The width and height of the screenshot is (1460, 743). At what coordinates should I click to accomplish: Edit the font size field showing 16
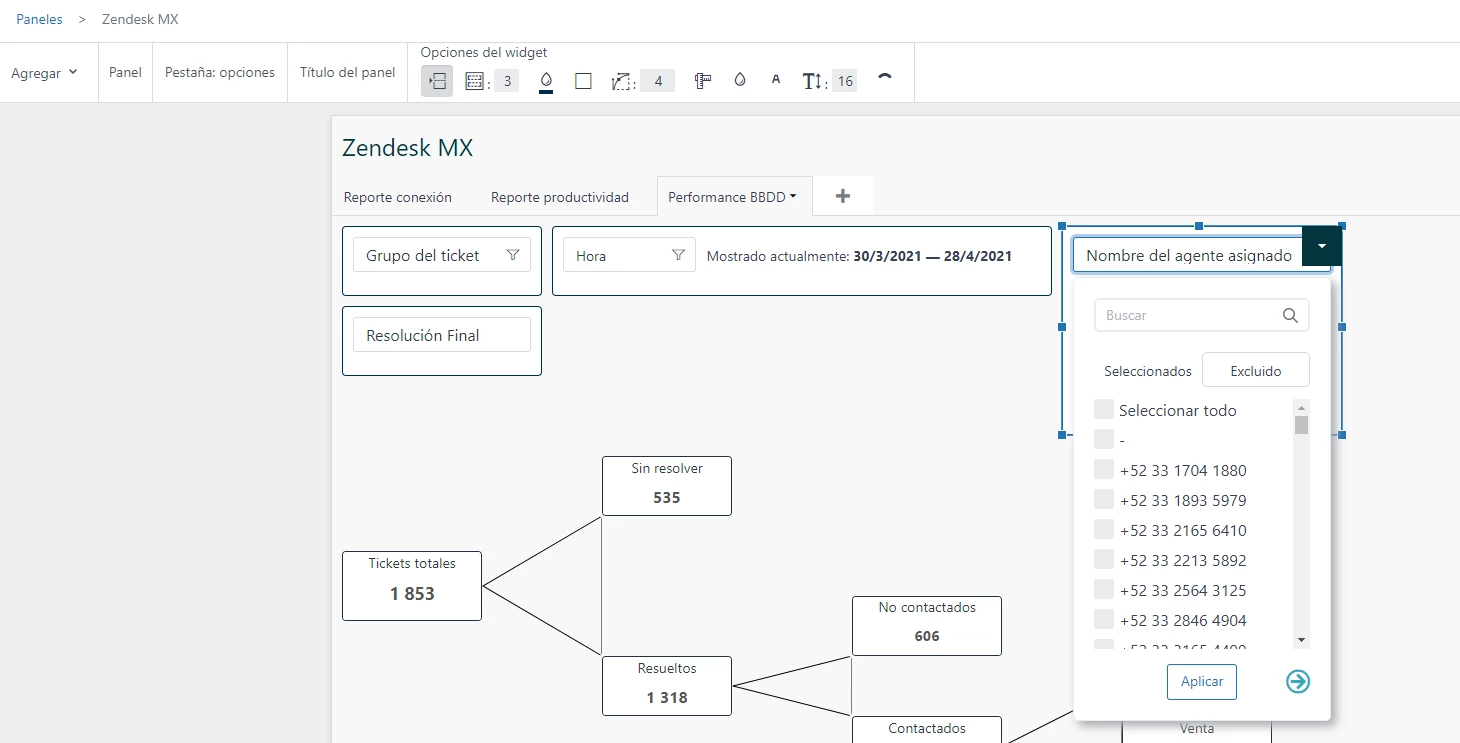tap(845, 81)
